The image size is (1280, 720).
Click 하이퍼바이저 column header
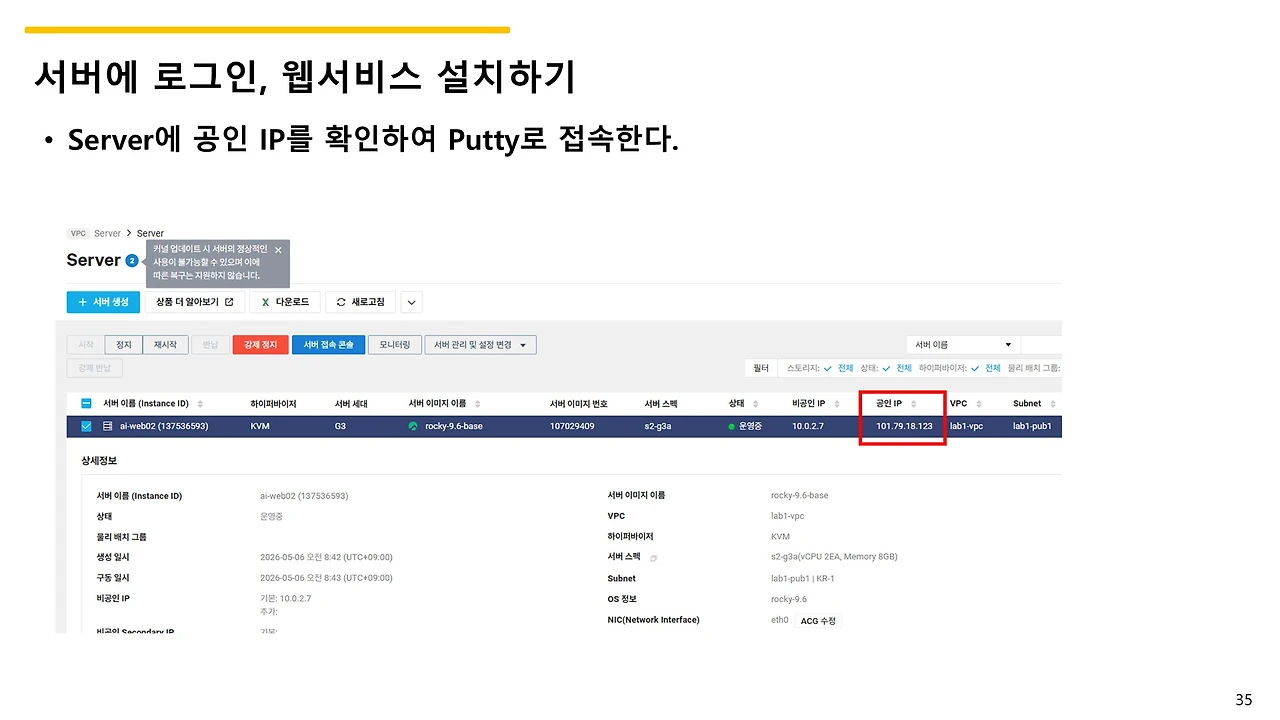coord(273,404)
